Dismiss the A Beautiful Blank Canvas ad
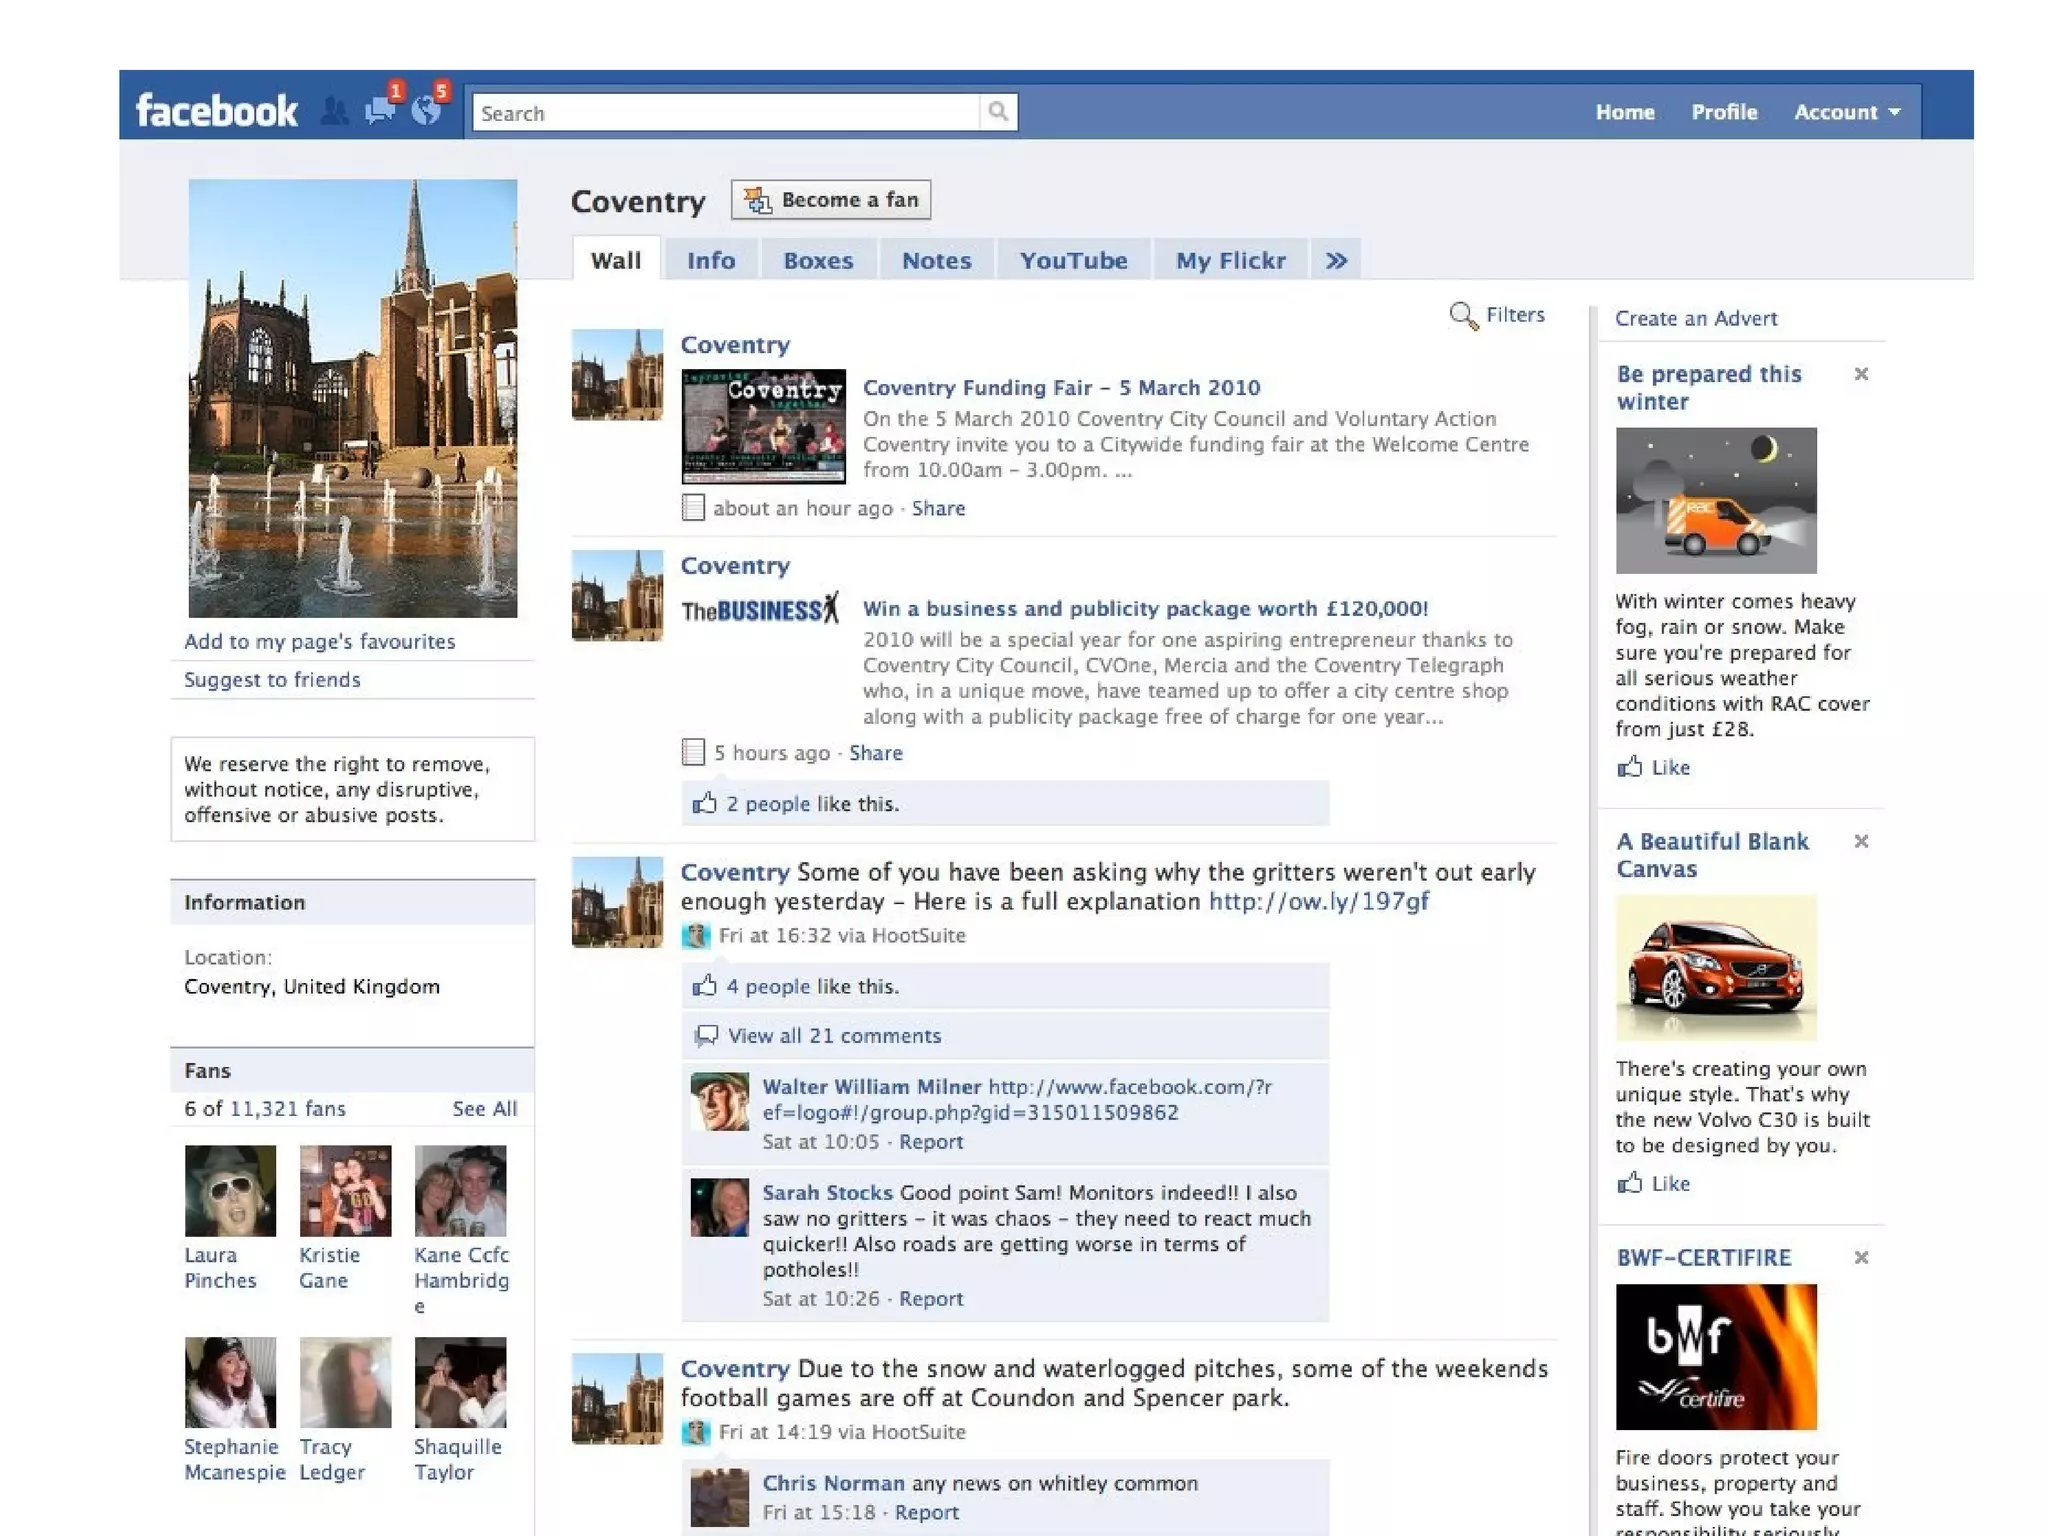The width and height of the screenshot is (2048, 1536). click(1861, 841)
